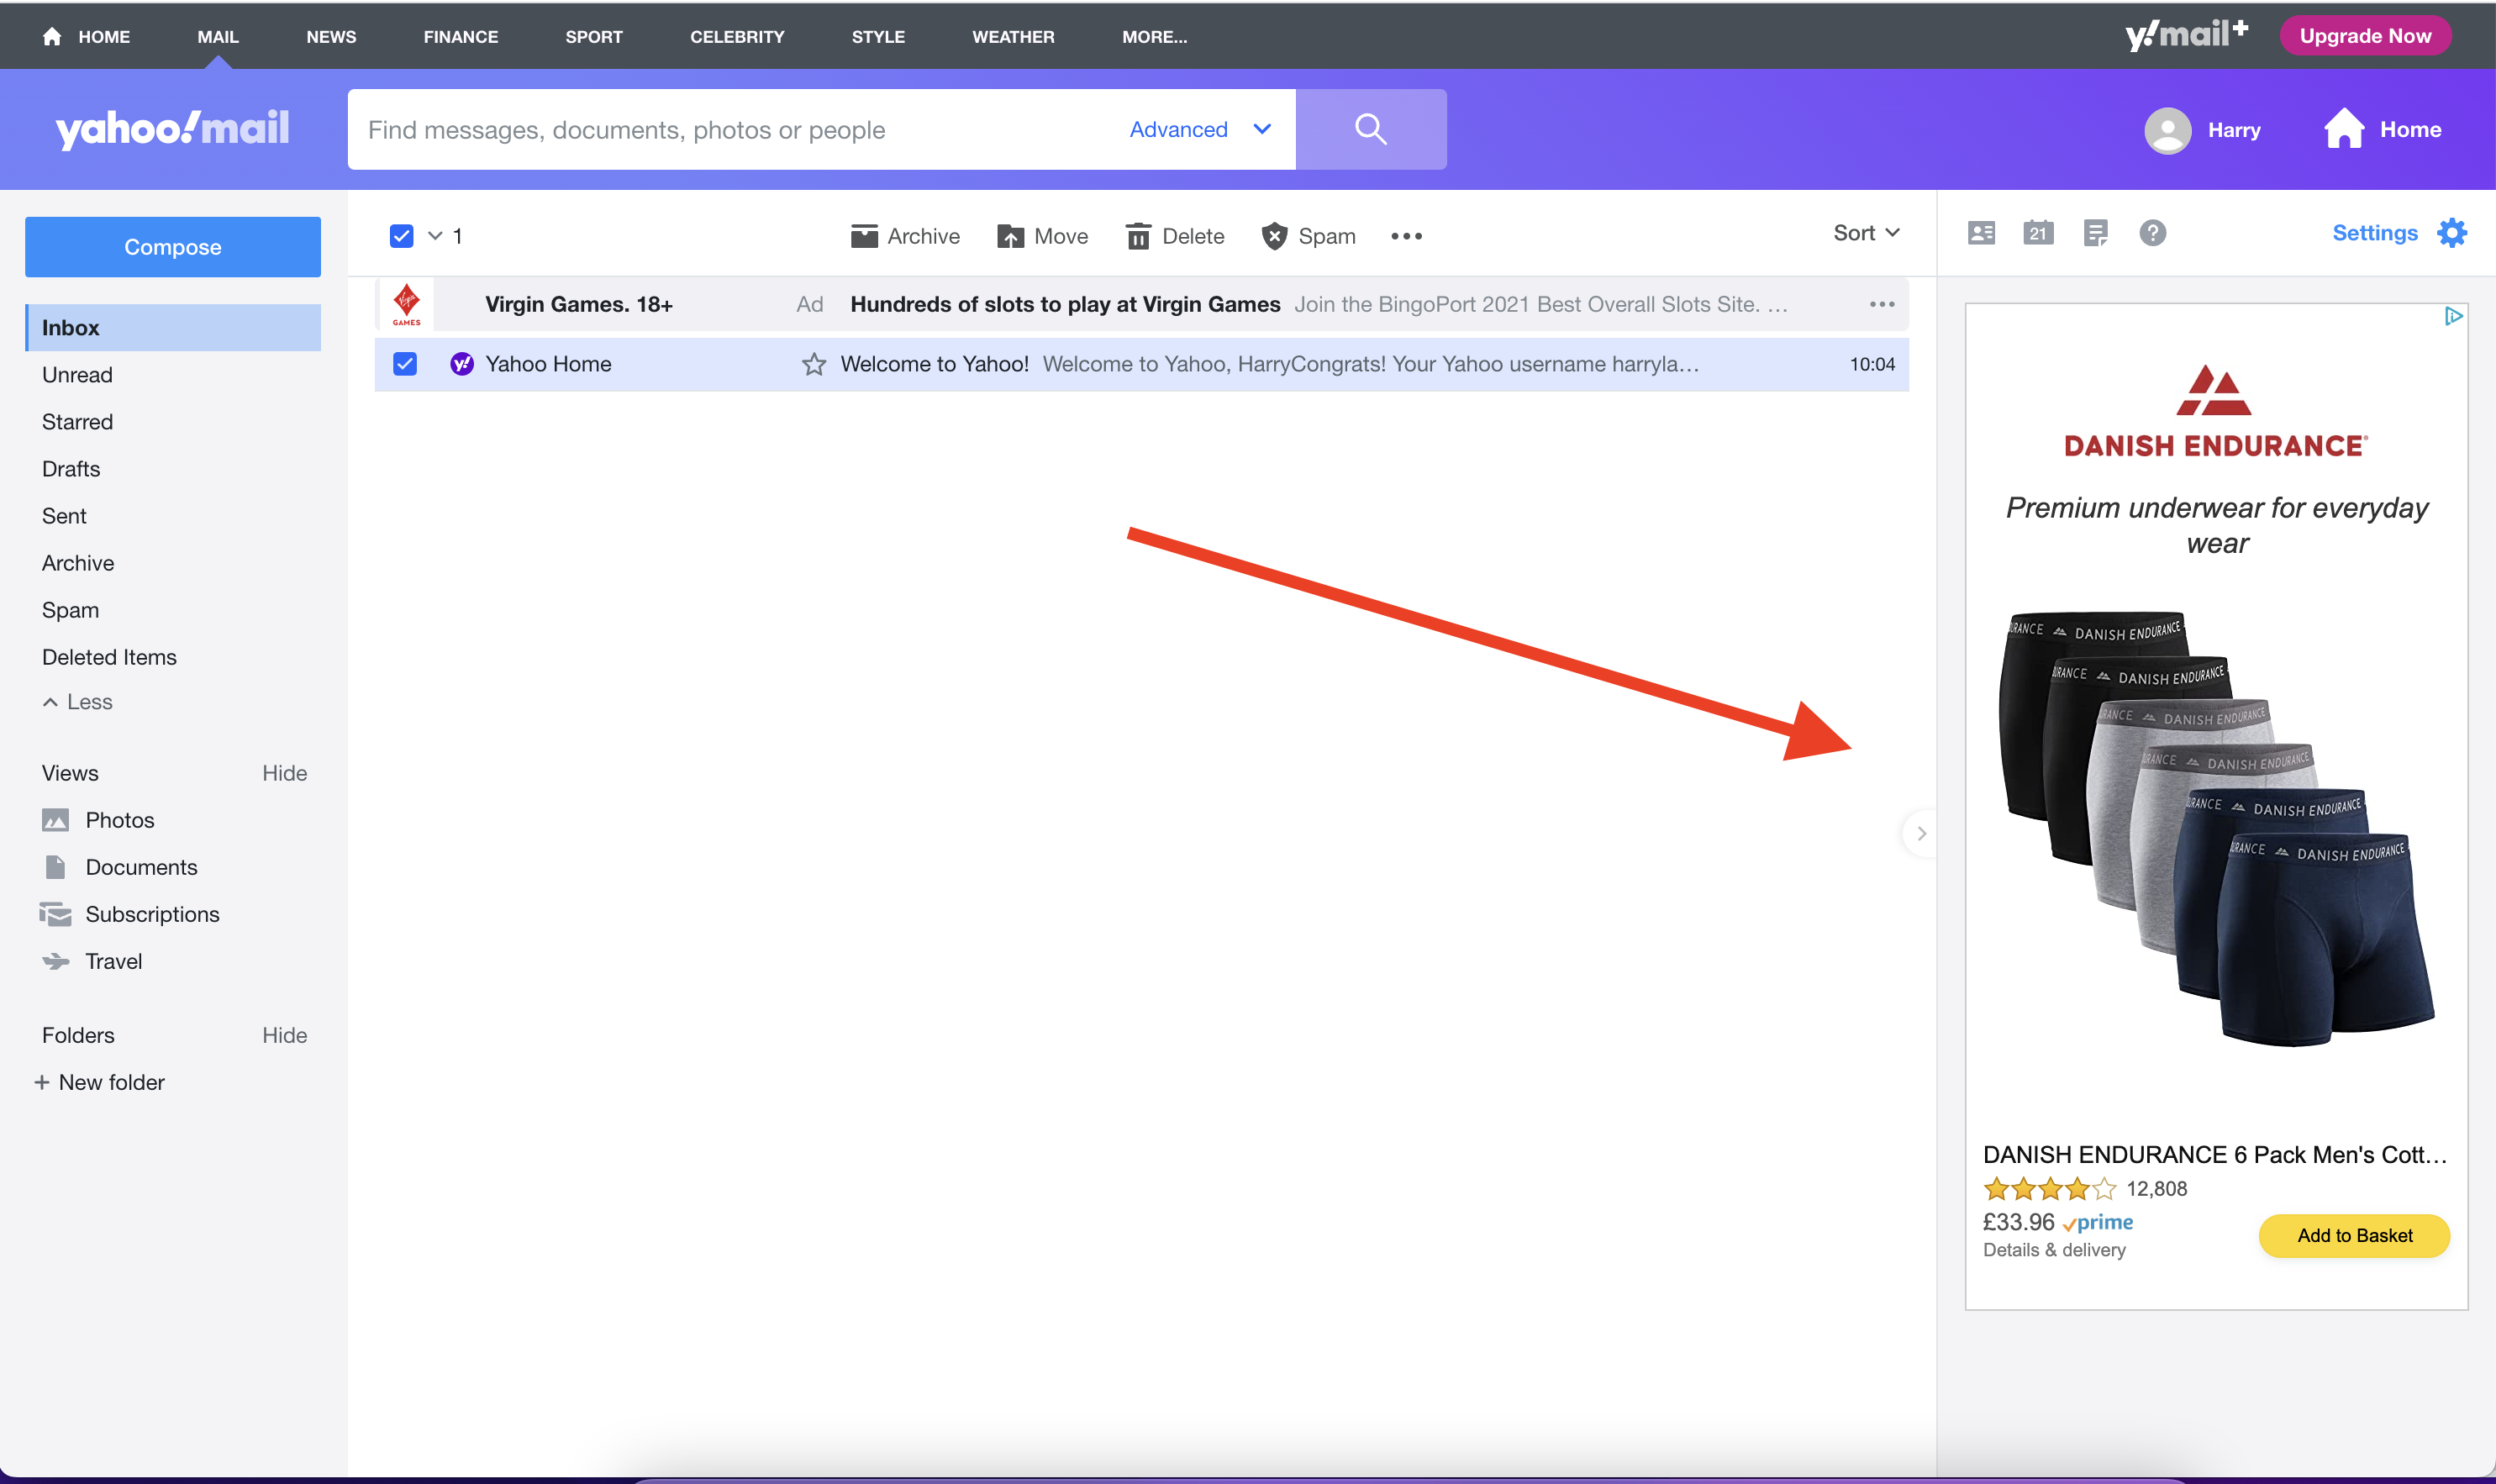Click the three-dot more options icon
Screen dimensions: 2496x1484
pos(1408,237)
